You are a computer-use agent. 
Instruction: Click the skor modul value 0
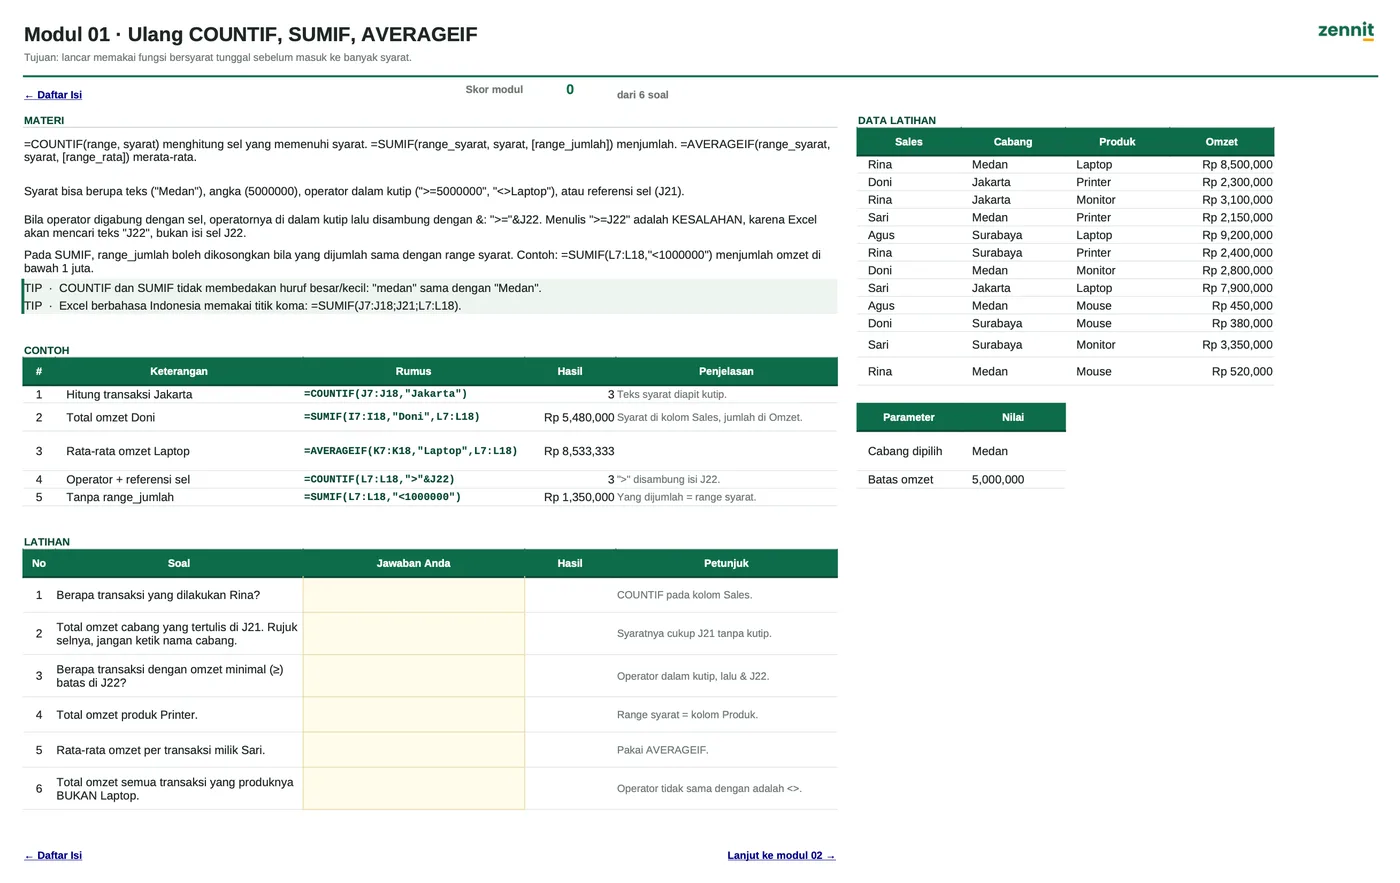(x=570, y=90)
